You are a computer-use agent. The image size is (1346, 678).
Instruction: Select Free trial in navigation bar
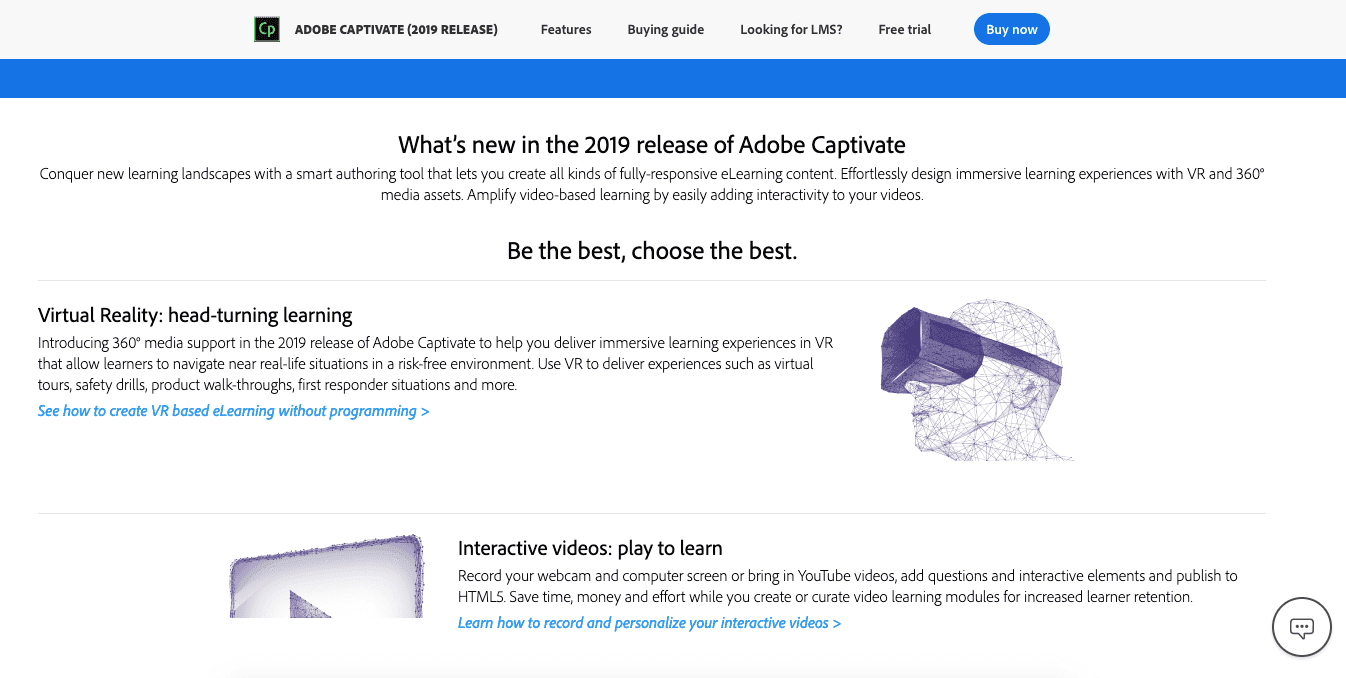(904, 29)
